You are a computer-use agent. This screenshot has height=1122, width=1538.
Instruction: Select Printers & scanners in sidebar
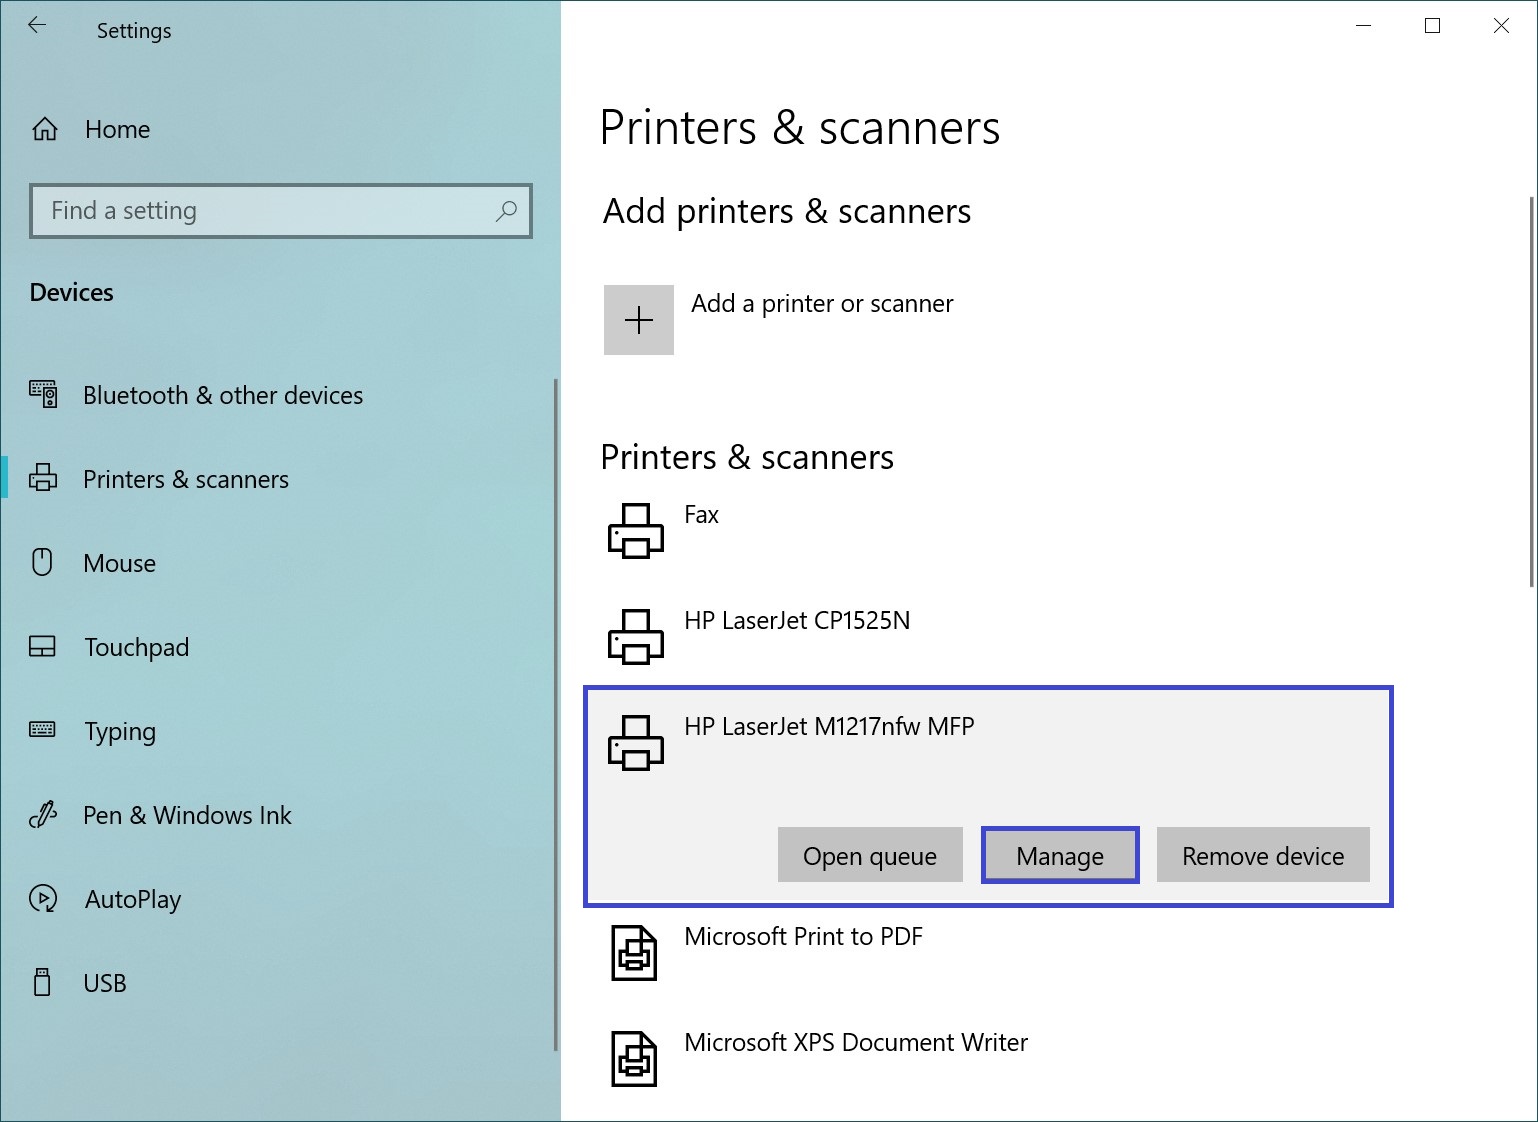[x=186, y=479]
